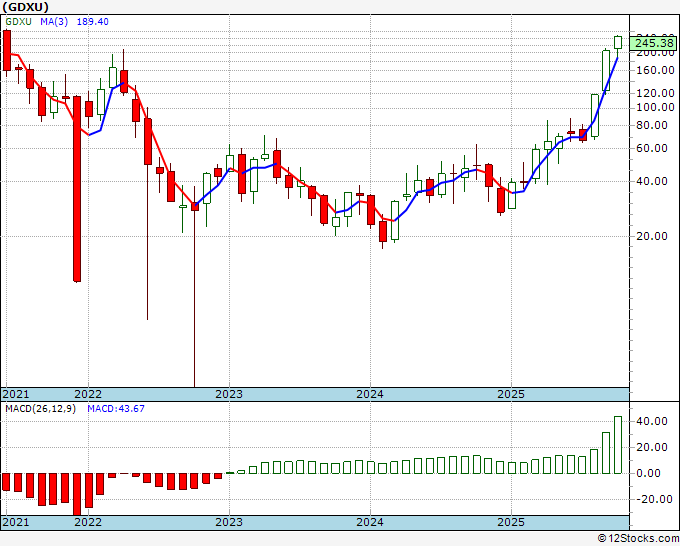Click the 40.00 price axis label

(x=651, y=181)
